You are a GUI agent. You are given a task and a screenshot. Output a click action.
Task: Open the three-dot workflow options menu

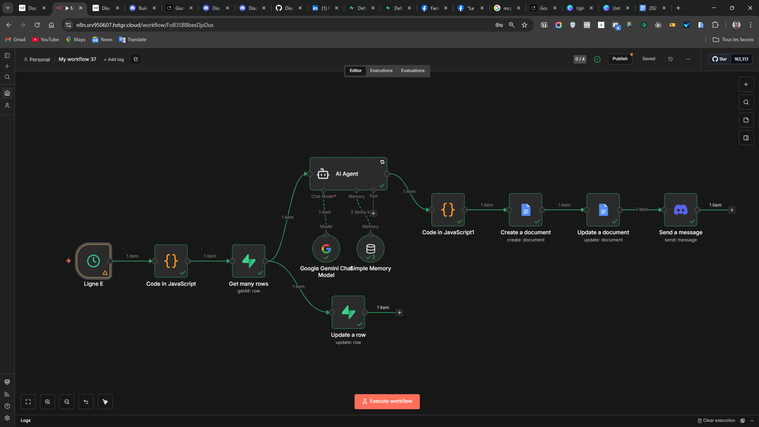coord(688,59)
